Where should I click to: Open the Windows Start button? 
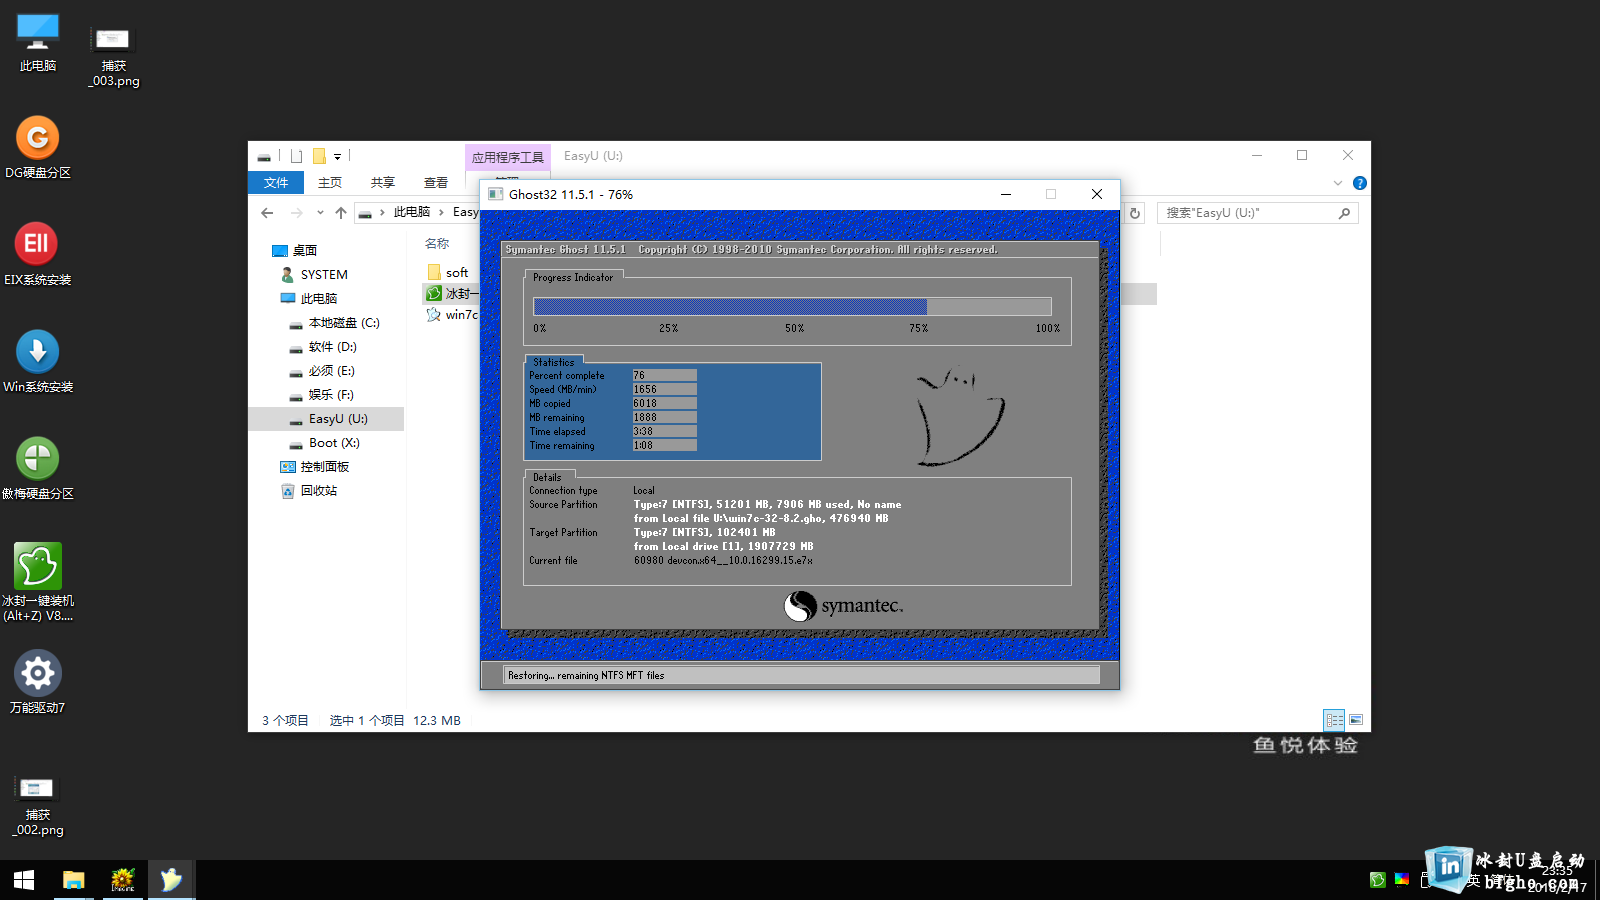(24, 880)
